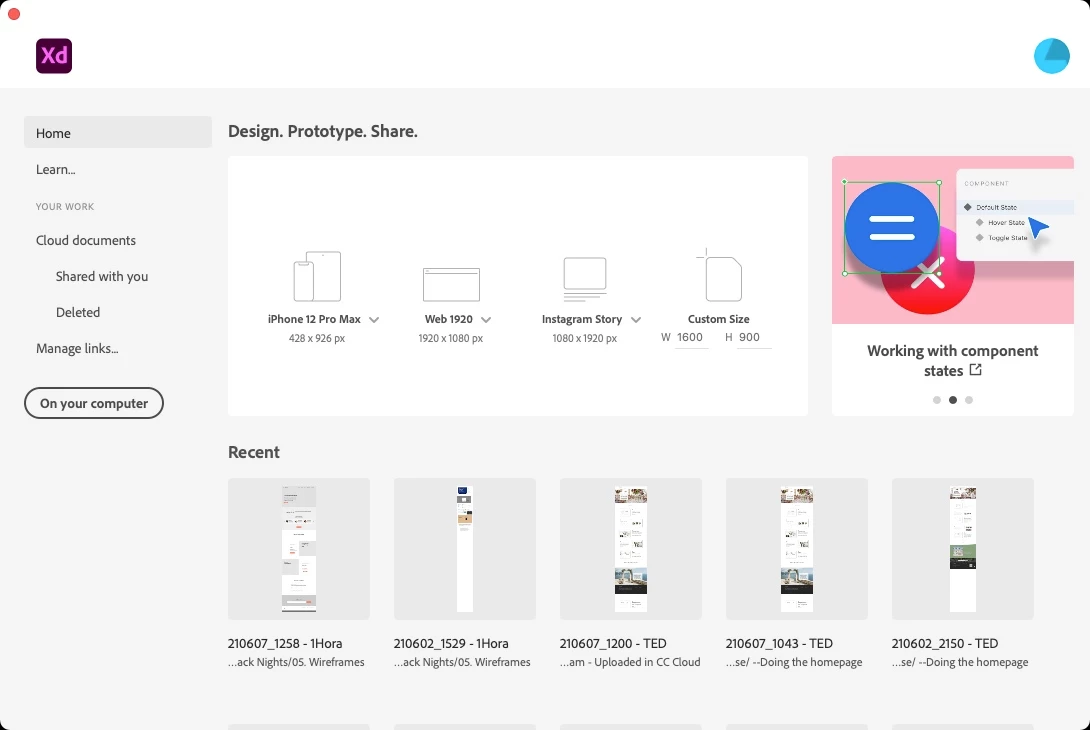This screenshot has width=1090, height=730.
Task: Select the second carousel slide dot
Action: pyautogui.click(x=952, y=400)
